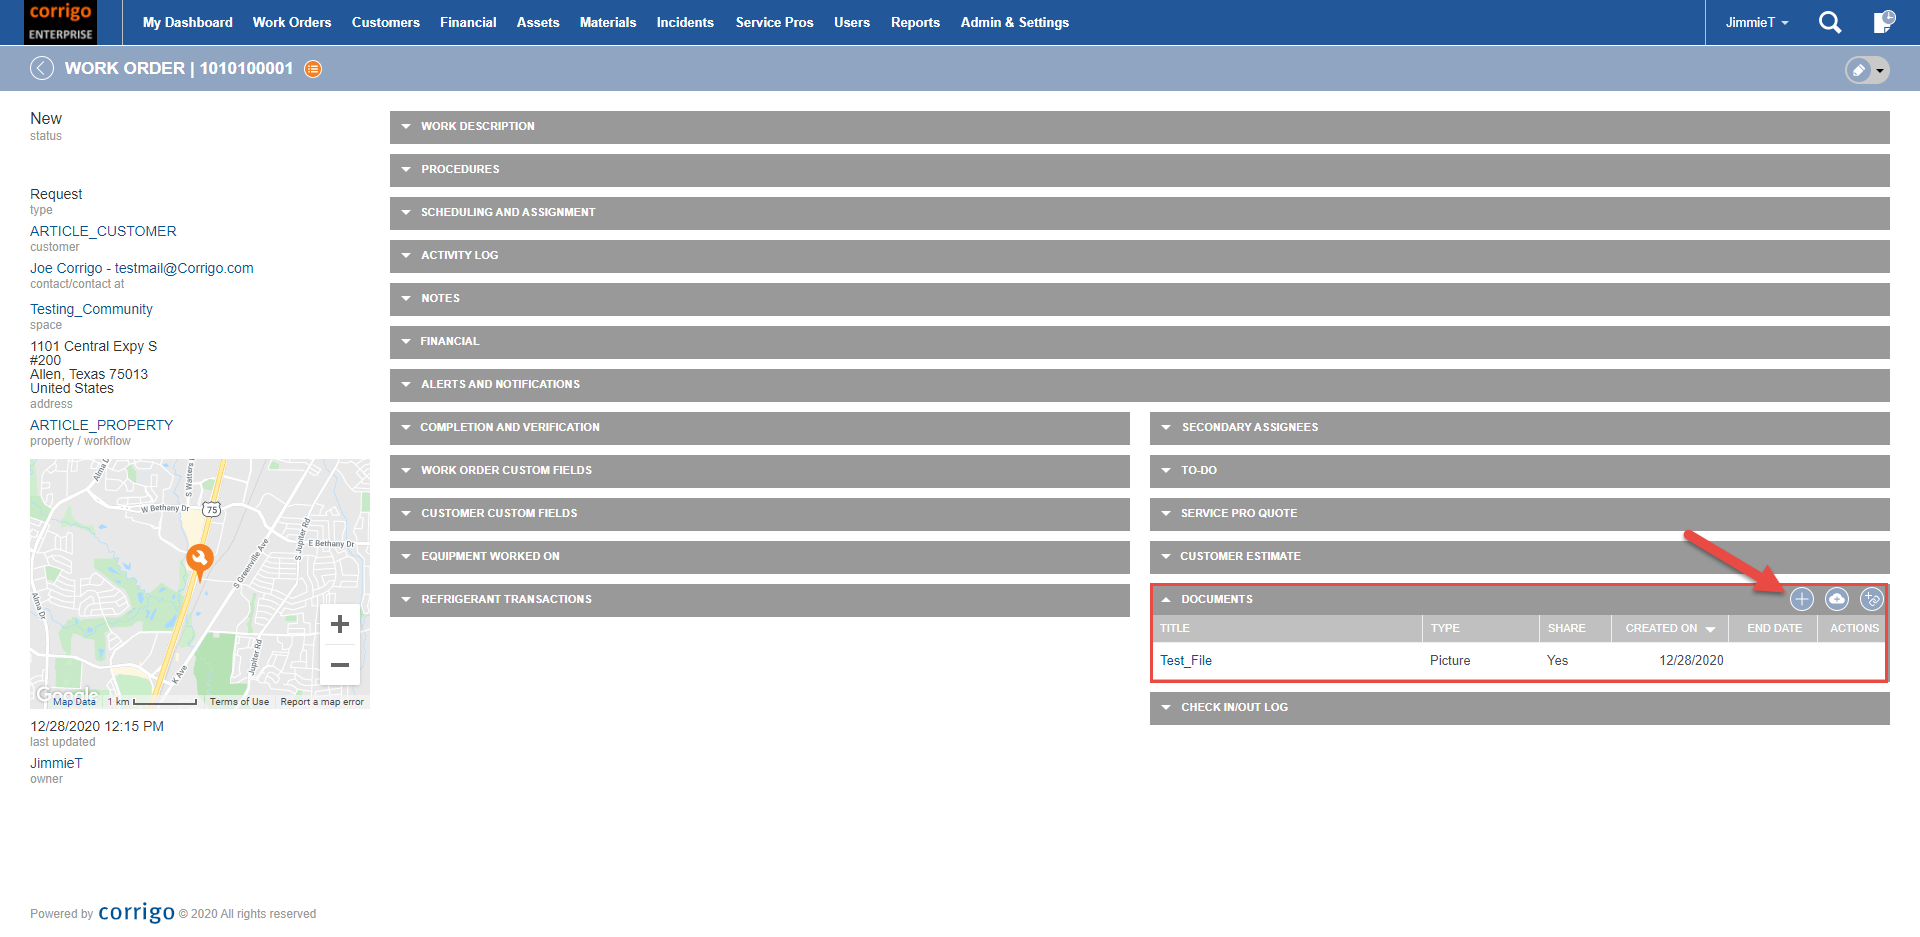Image resolution: width=1920 pixels, height=937 pixels.
Task: Open the recent items document-clock icon
Action: pyautogui.click(x=1883, y=22)
